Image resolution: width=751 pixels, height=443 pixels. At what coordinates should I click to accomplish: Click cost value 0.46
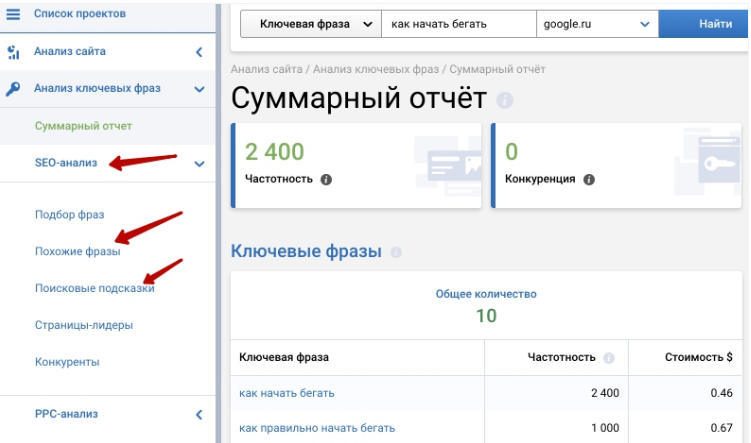tap(721, 393)
